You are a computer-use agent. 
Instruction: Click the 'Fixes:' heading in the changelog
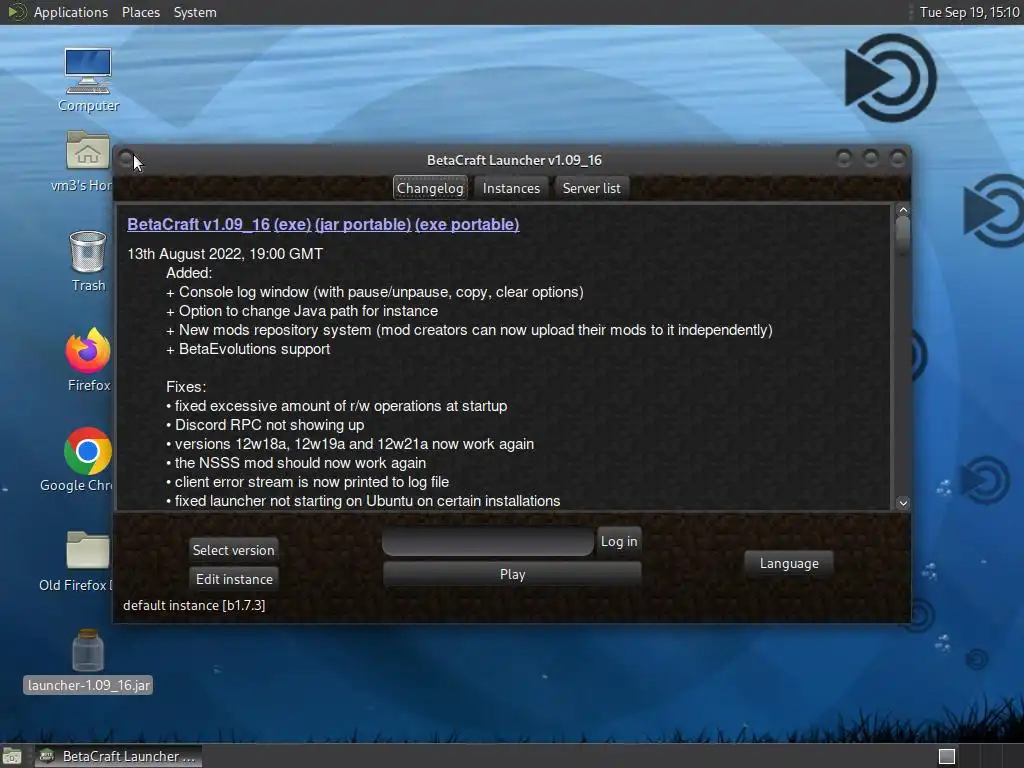pos(186,387)
